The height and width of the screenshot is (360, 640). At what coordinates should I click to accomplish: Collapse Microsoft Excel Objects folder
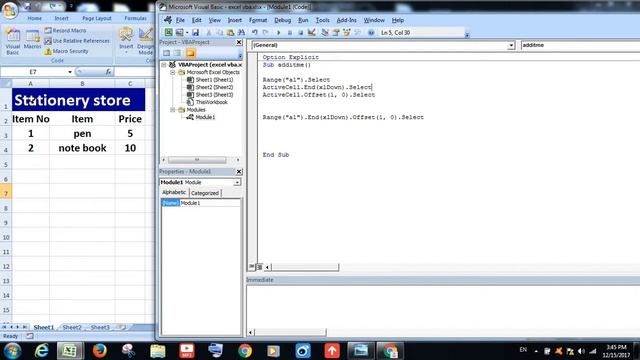[x=173, y=72]
